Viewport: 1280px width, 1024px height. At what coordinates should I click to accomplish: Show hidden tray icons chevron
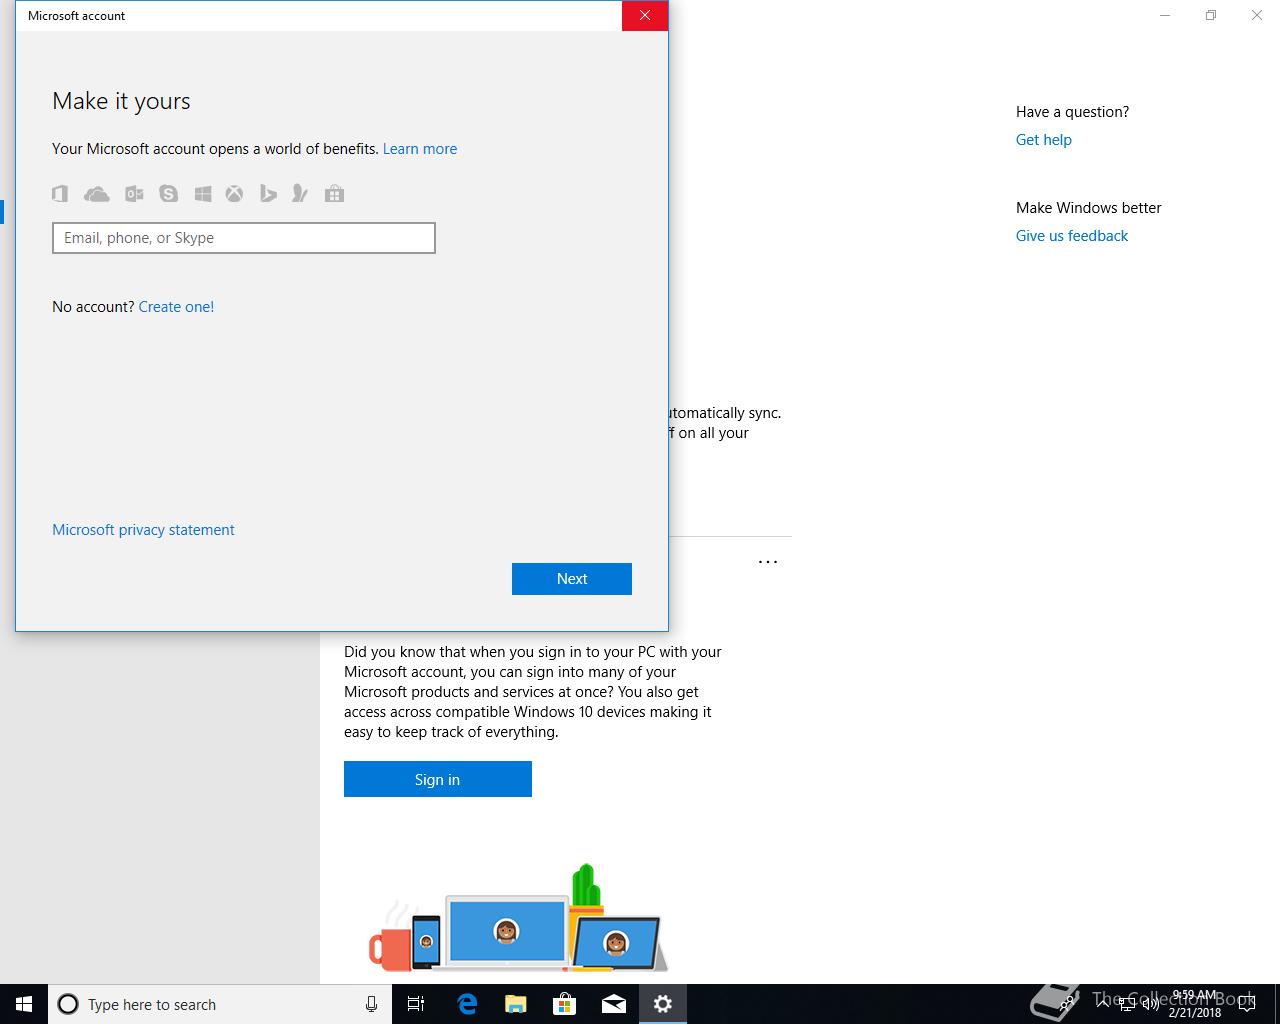pos(1103,1004)
